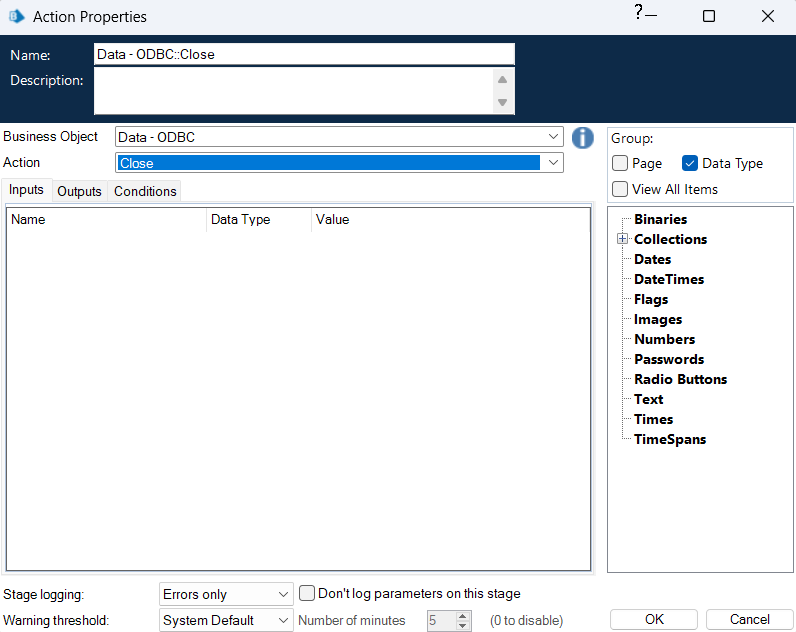Switch to the Conditions tab
This screenshot has width=796, height=632.
[x=145, y=191]
